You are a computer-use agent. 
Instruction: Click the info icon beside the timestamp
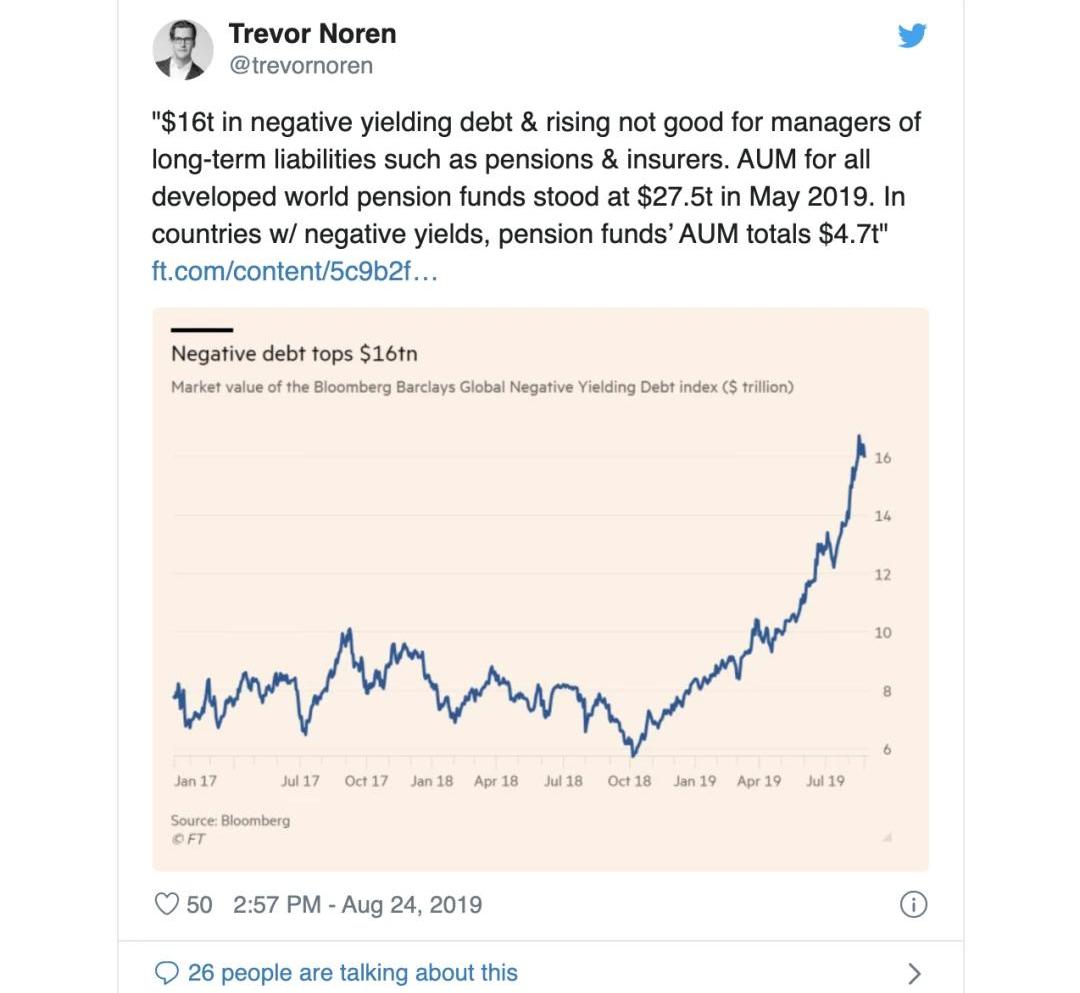(x=912, y=905)
